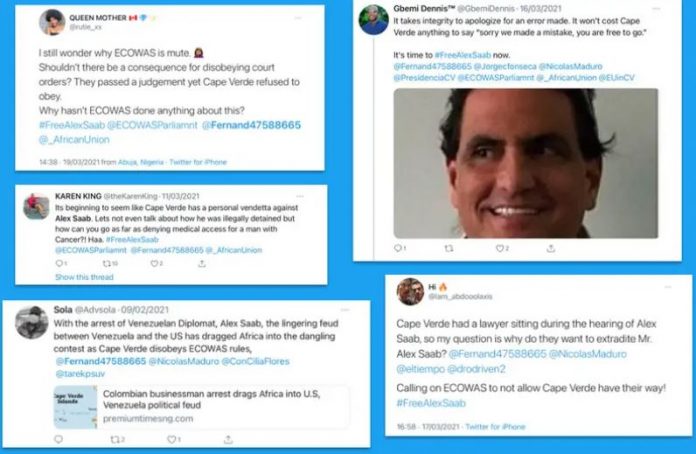Like Karen King's tweet
Screen dimensions: 696x454
point(154,264)
